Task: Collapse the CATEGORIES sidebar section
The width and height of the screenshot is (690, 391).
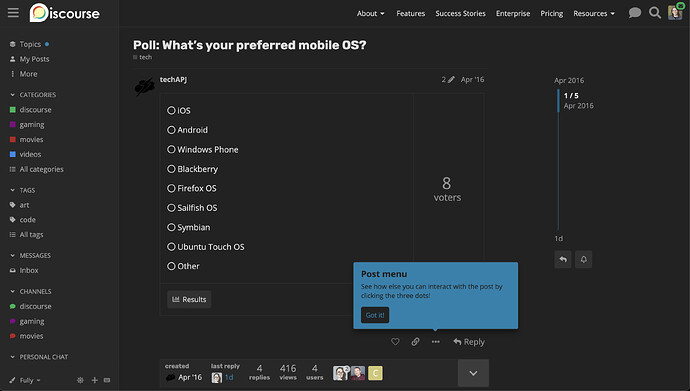Action: 33,95
